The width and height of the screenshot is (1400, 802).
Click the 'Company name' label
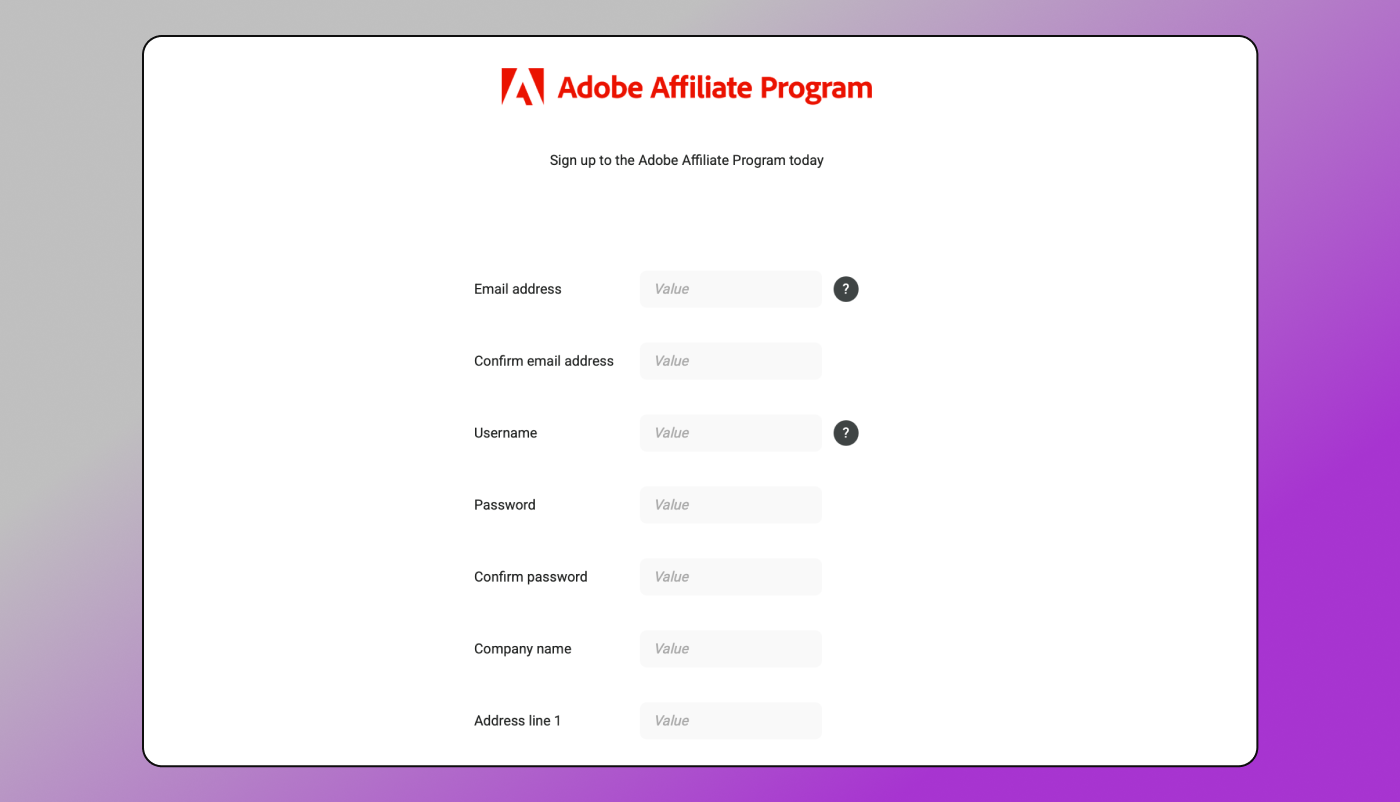[523, 649]
